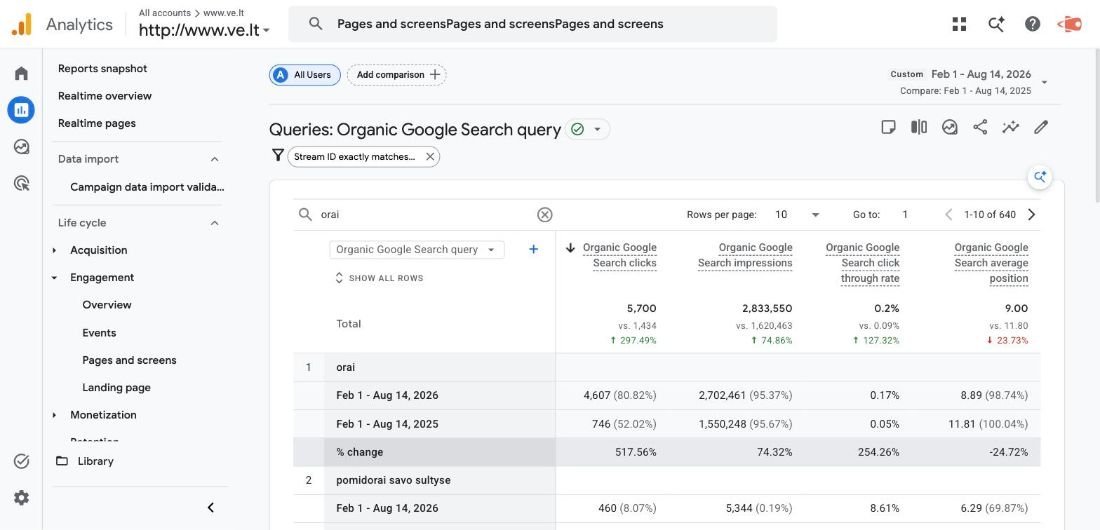Open Campaign data import validation report
Screen dimensions: 1100x530
[147, 187]
